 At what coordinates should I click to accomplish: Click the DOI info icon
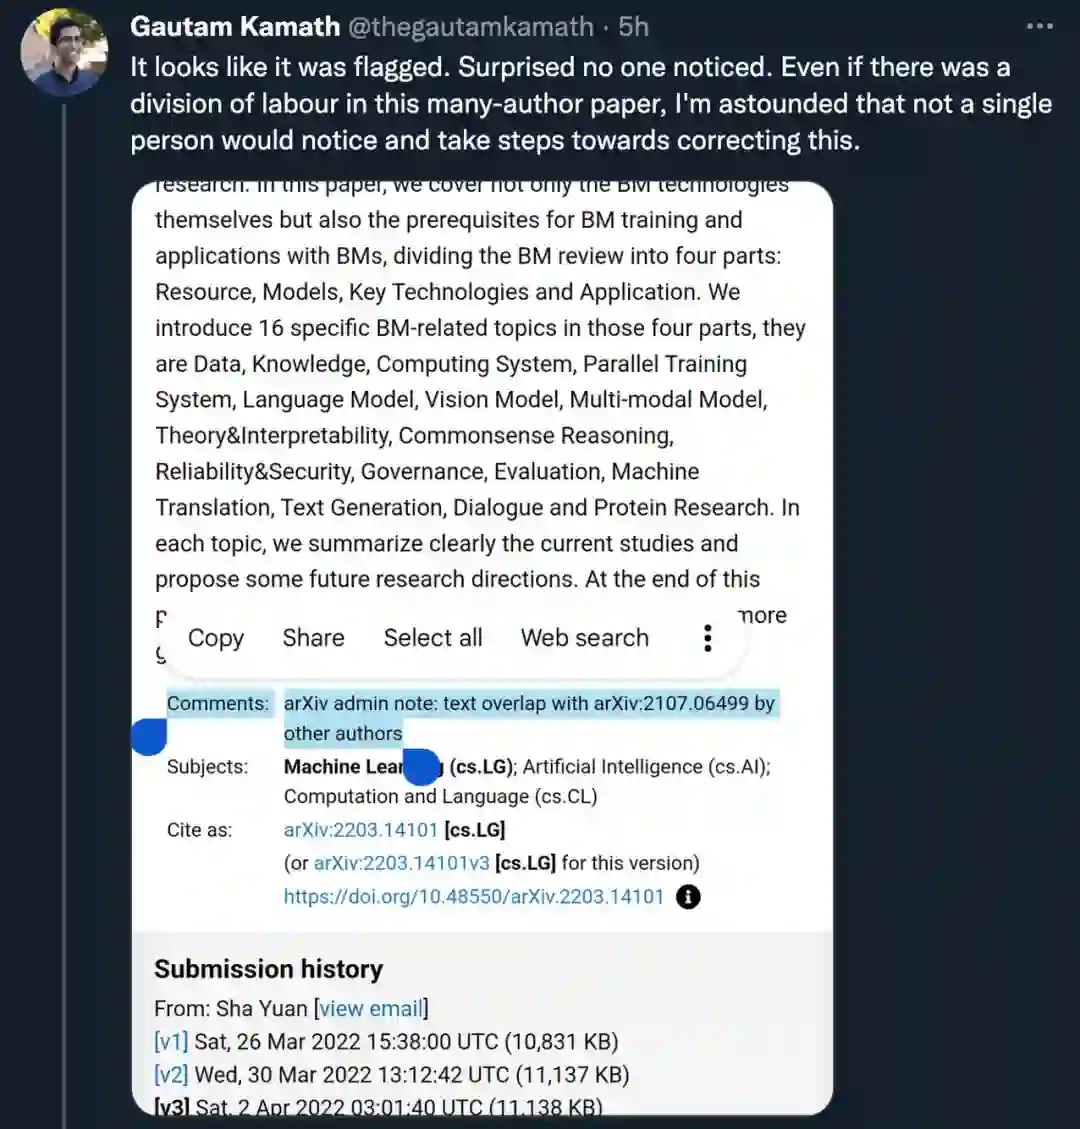[688, 896]
